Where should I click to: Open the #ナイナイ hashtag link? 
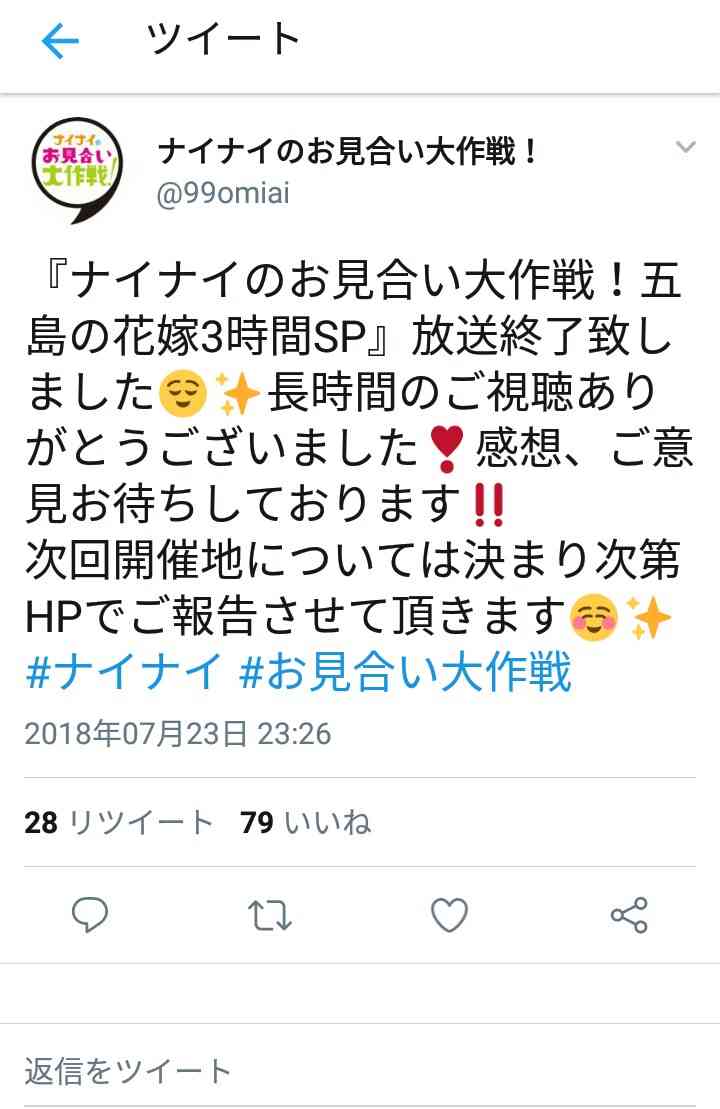pyautogui.click(x=124, y=673)
